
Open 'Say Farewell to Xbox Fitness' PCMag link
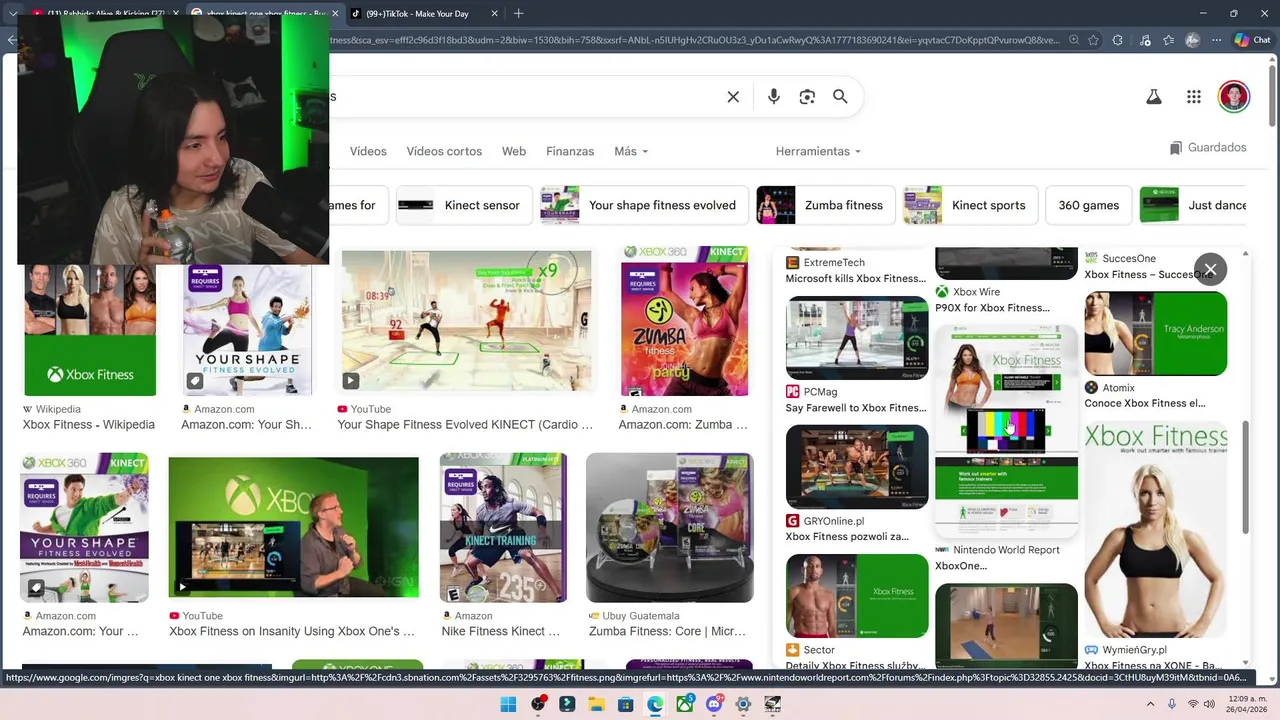click(x=856, y=408)
